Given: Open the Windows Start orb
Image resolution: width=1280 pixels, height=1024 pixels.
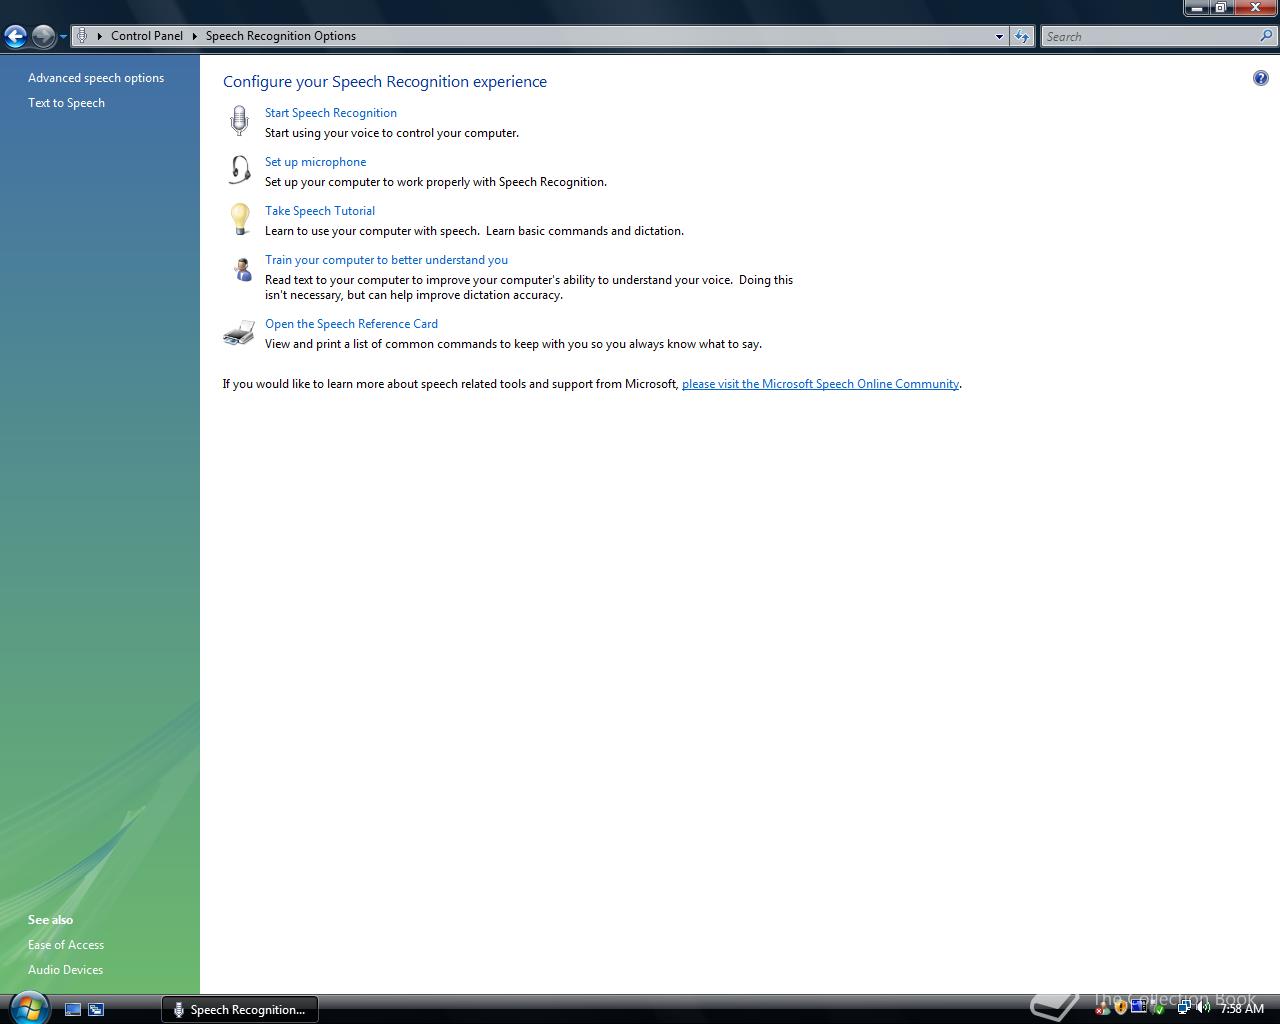Looking at the screenshot, I should pos(28,1007).
